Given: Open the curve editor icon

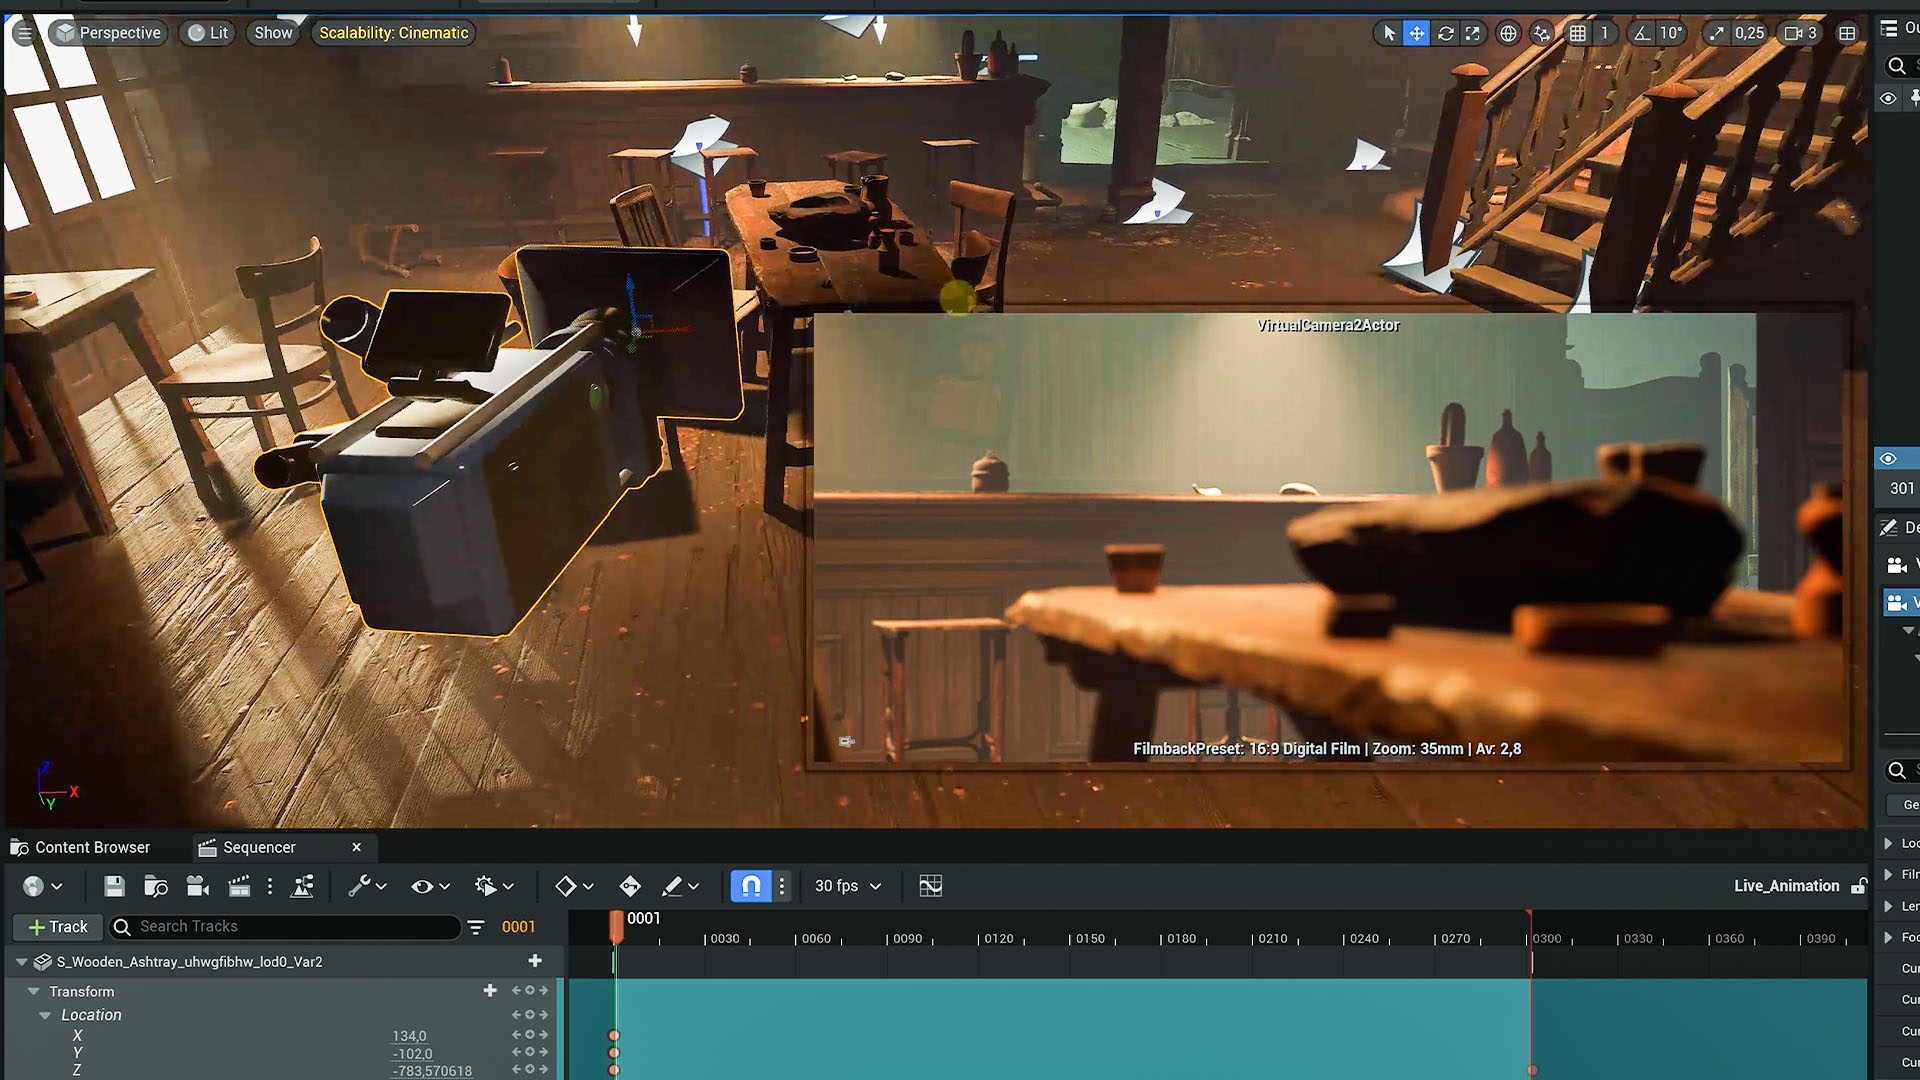Looking at the screenshot, I should pyautogui.click(x=930, y=886).
